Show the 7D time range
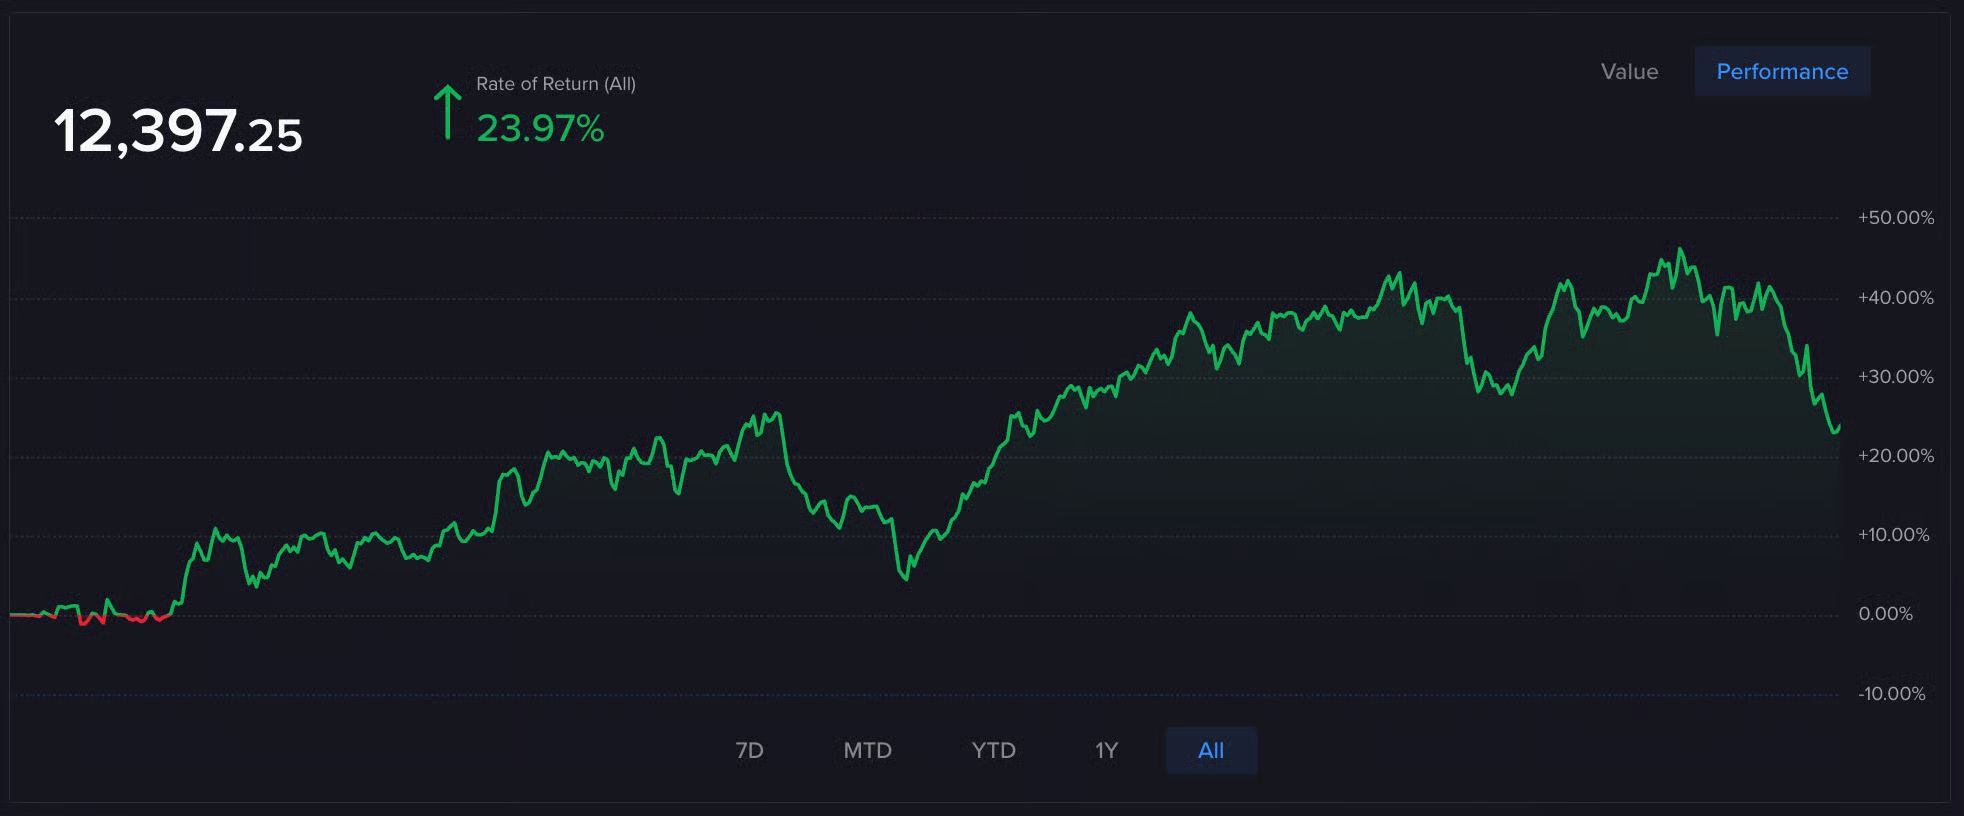Screen dimensions: 1964x816 (749, 750)
